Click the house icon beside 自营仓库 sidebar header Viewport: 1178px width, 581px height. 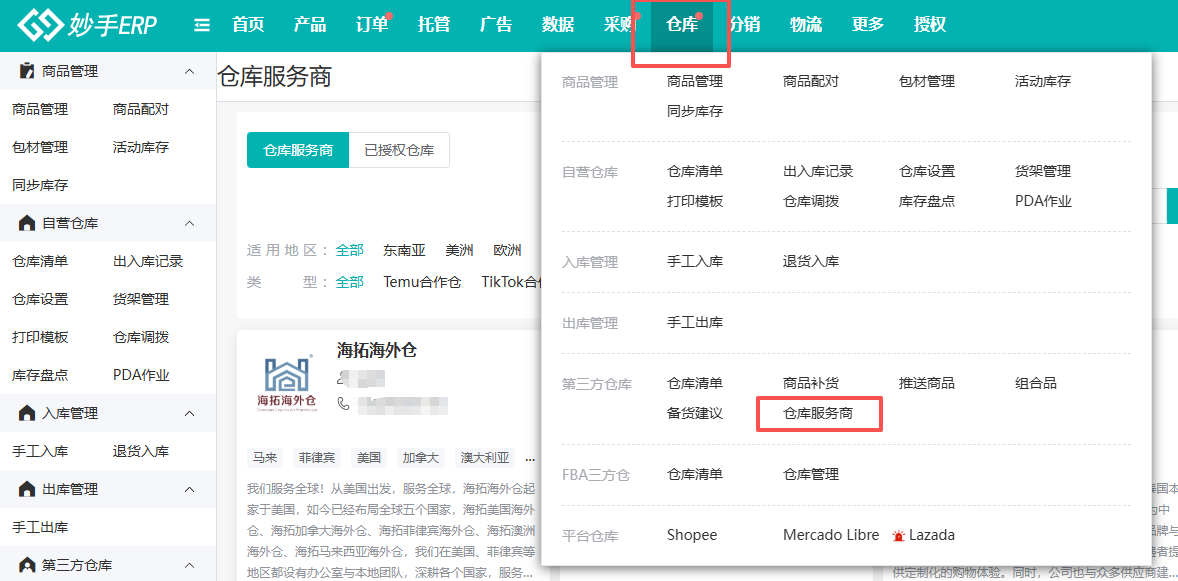[27, 223]
